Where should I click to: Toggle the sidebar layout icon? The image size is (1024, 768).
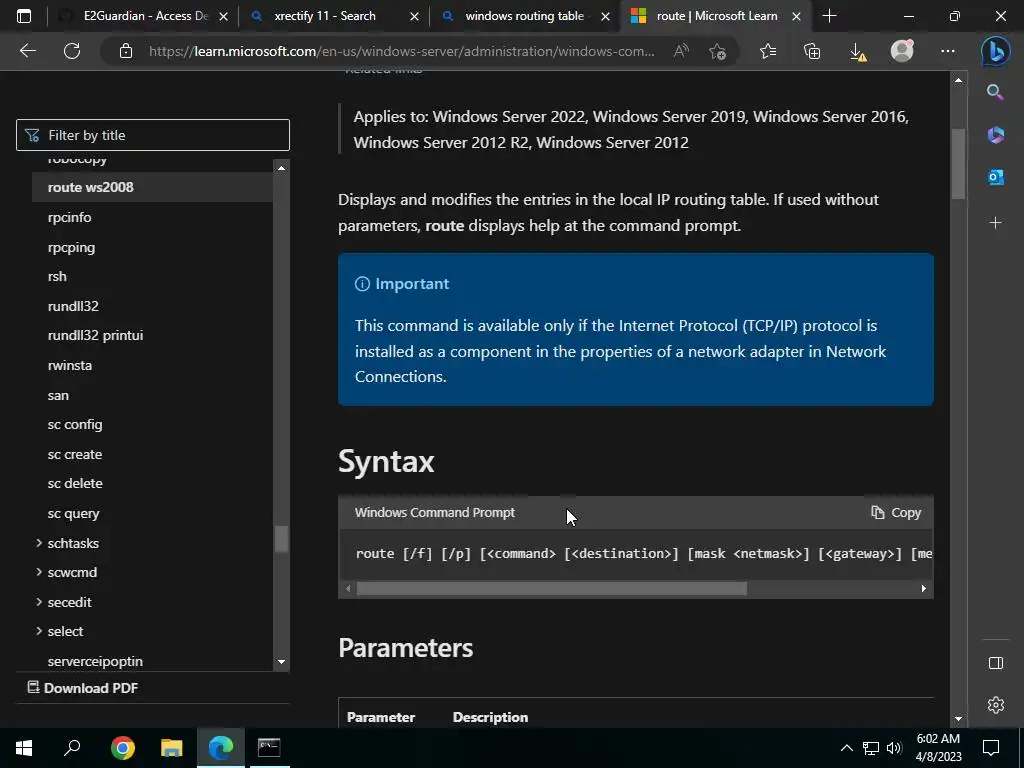click(995, 663)
